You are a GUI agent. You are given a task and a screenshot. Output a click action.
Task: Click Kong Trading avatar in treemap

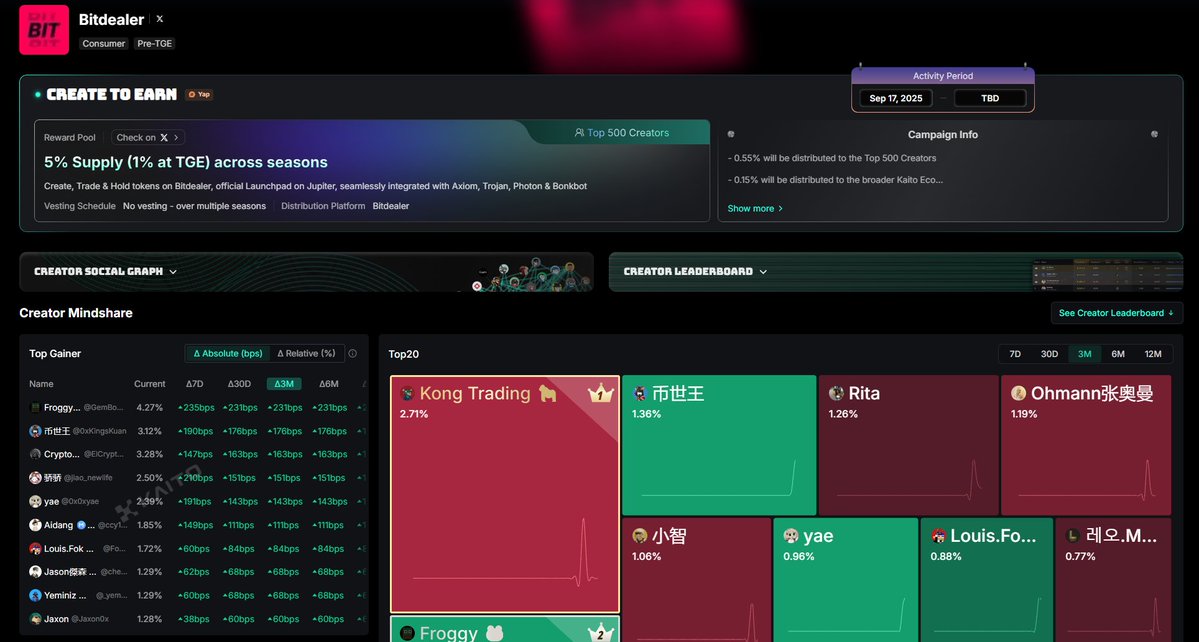tap(408, 394)
